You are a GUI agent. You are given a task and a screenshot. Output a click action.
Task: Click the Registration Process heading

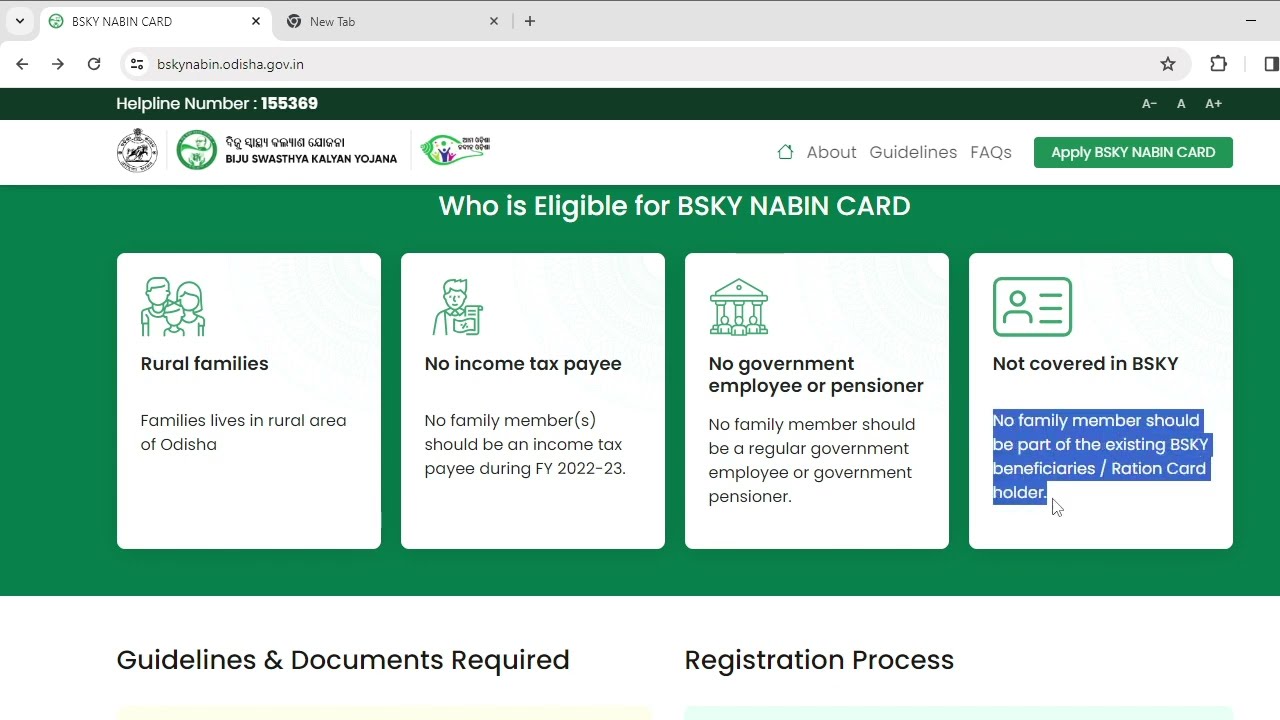click(819, 660)
